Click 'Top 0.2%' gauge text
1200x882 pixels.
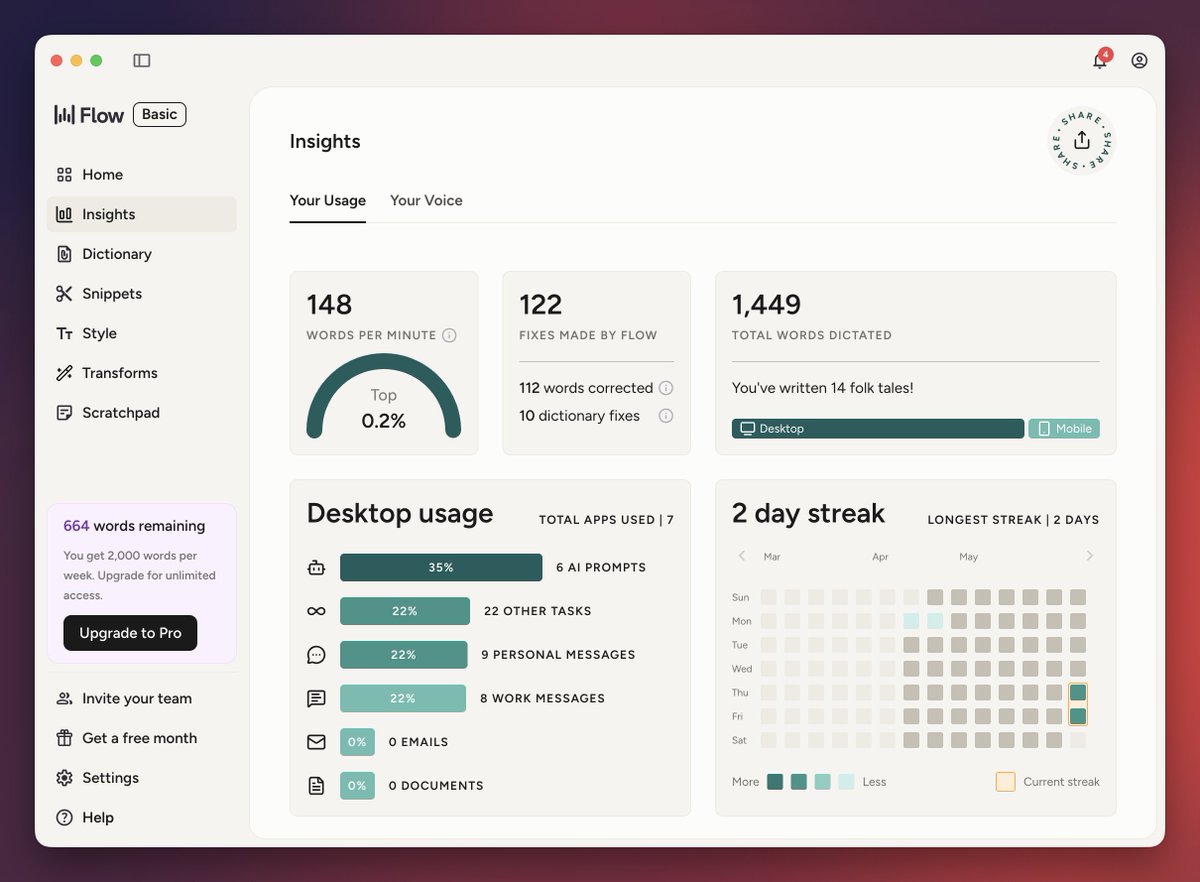384,408
